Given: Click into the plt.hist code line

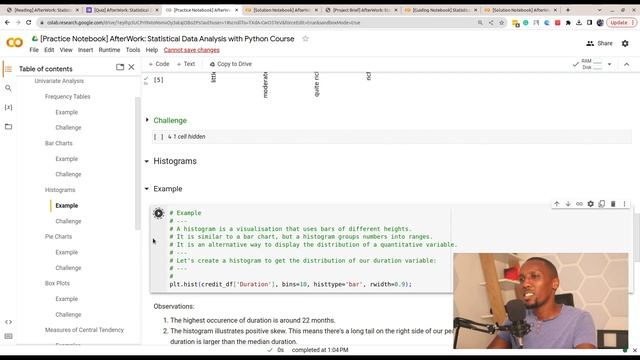Looking at the screenshot, I should [290, 284].
